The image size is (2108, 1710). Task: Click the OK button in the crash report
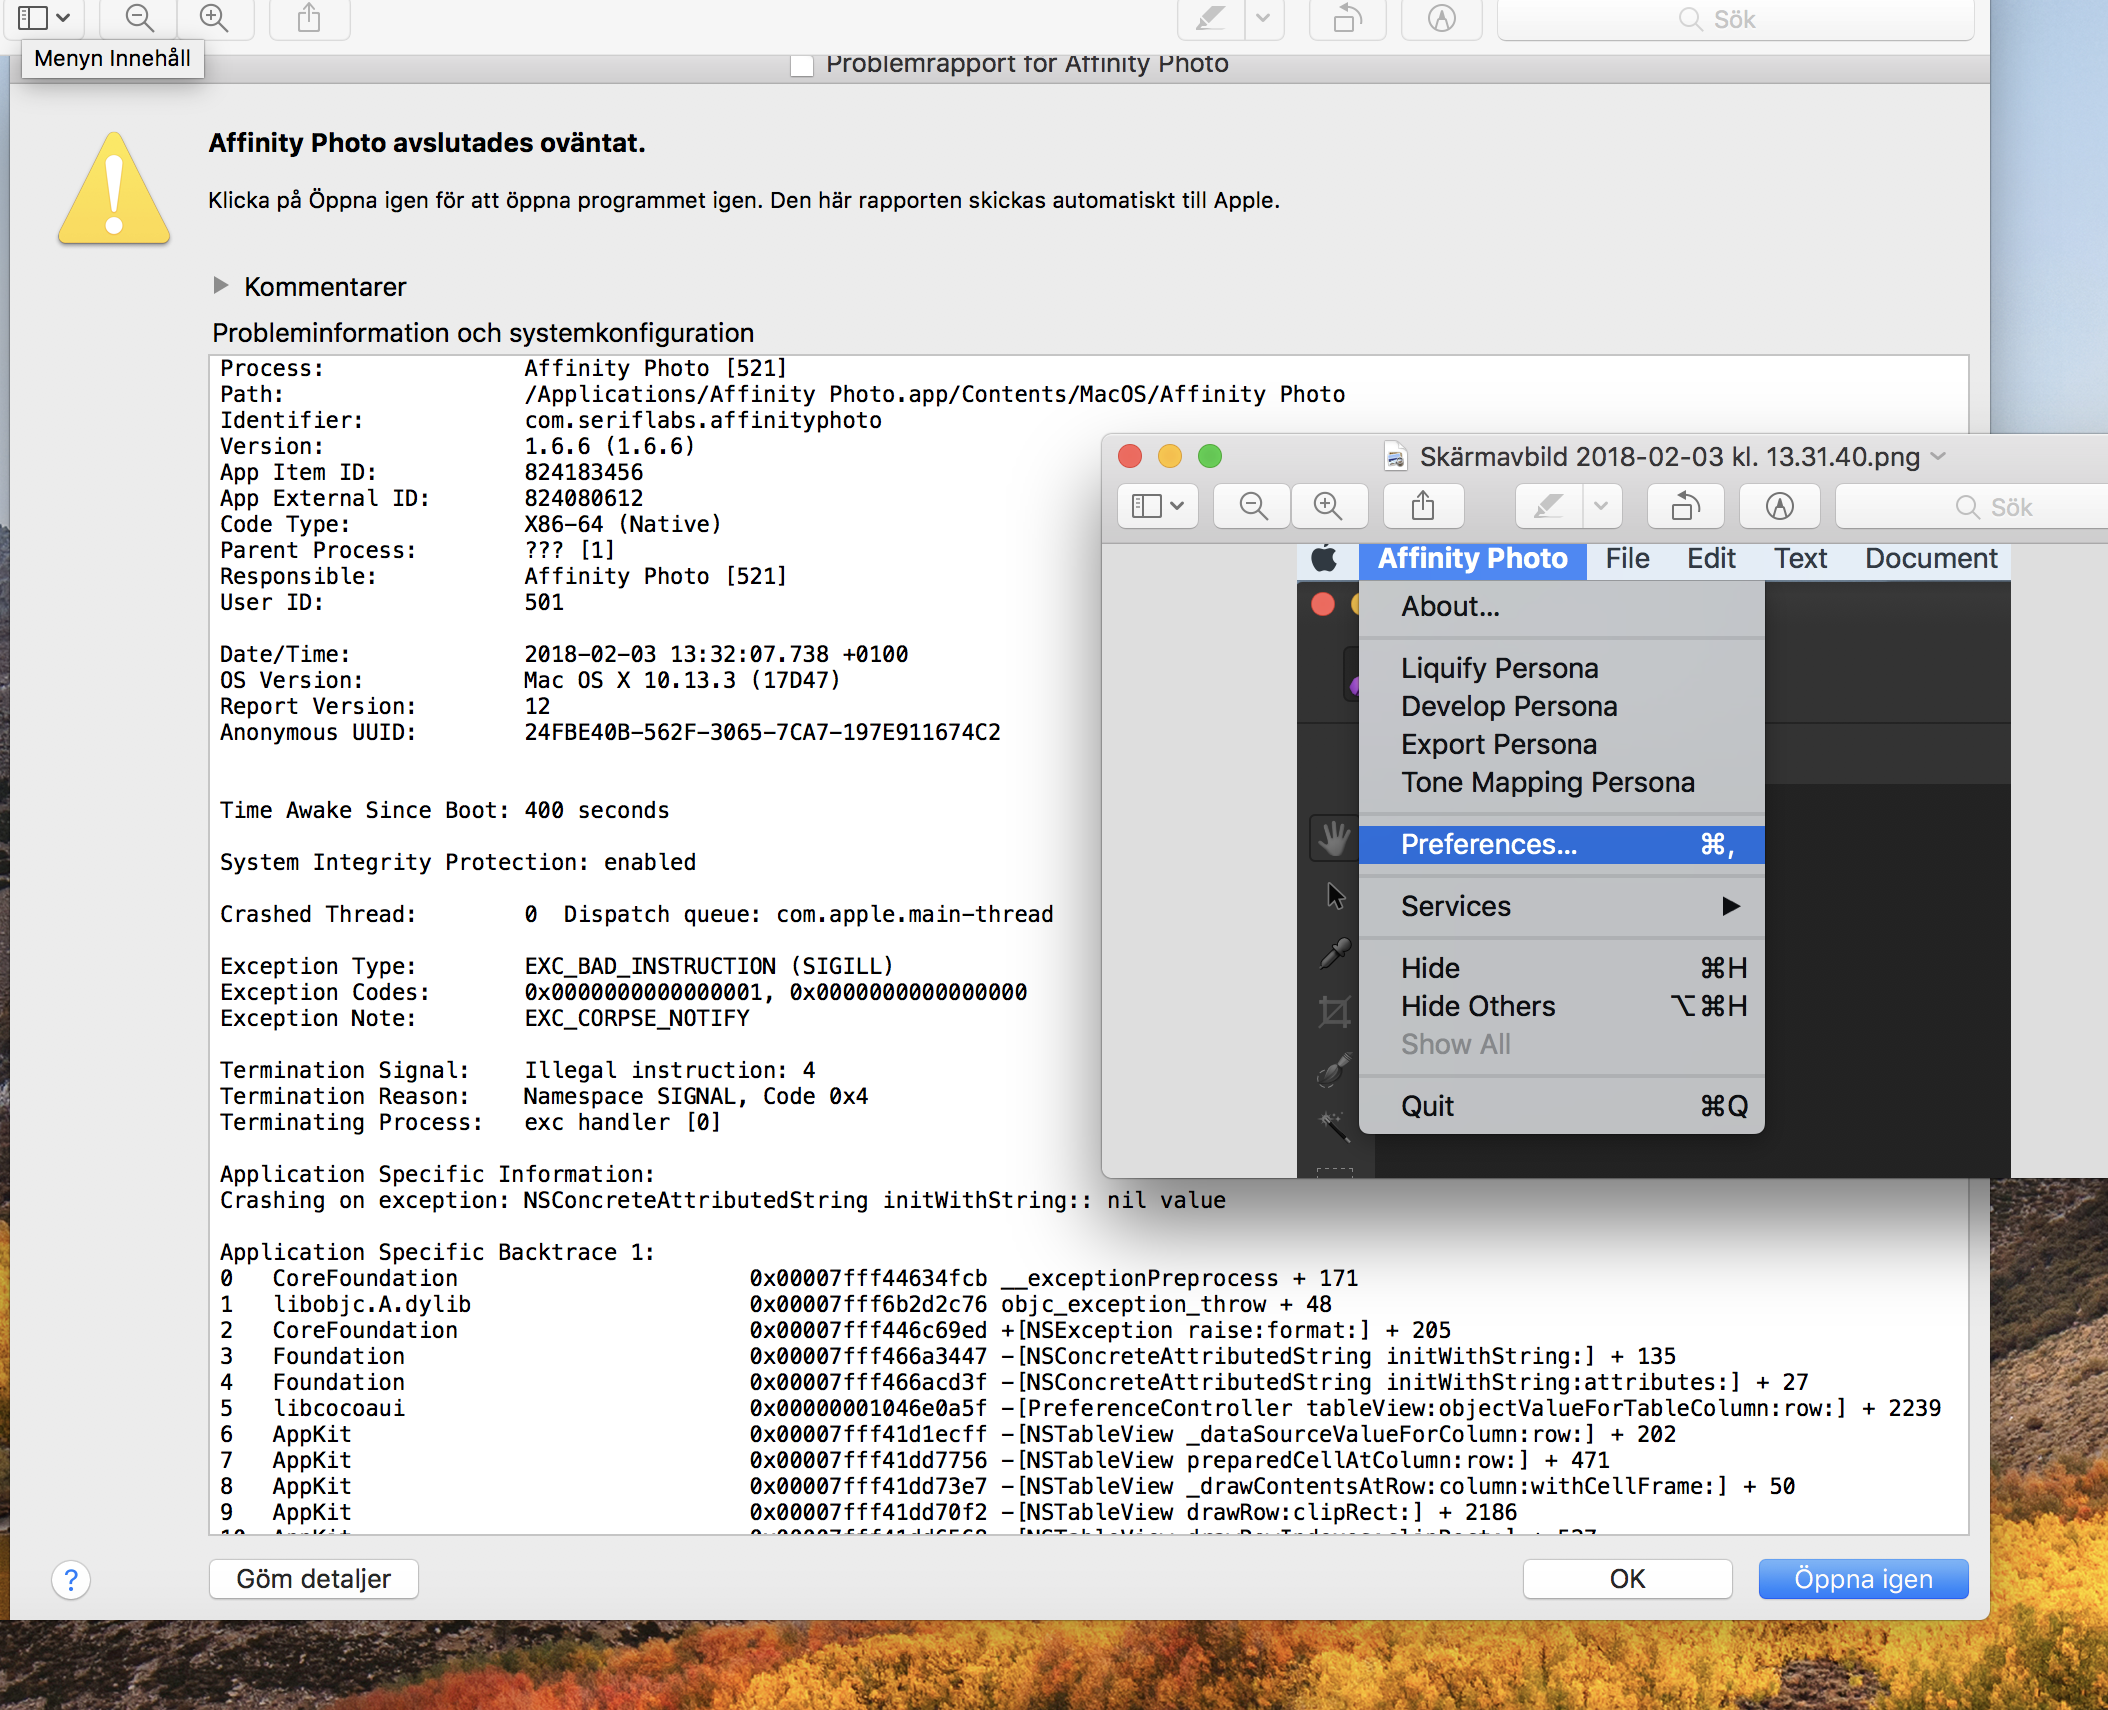pyautogui.click(x=1628, y=1579)
